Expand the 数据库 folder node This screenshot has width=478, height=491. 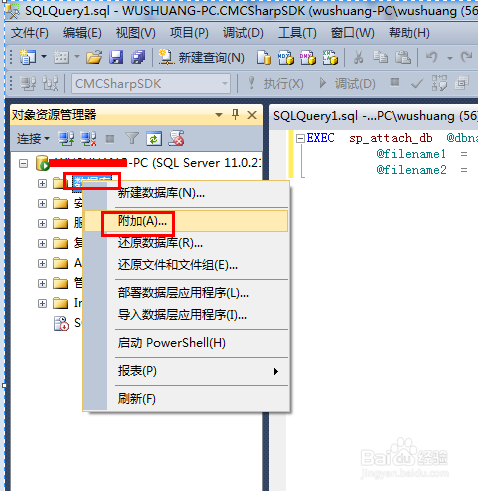pos(42,184)
